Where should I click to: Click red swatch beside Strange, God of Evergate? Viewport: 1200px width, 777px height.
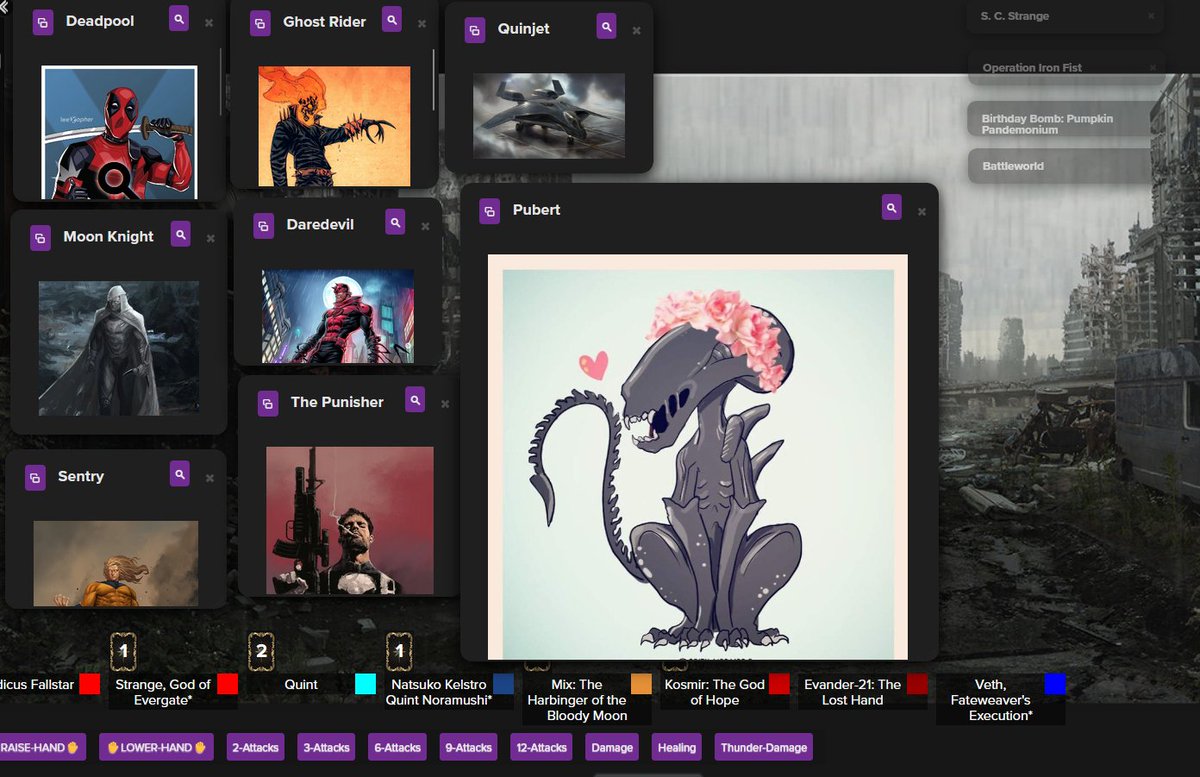227,684
